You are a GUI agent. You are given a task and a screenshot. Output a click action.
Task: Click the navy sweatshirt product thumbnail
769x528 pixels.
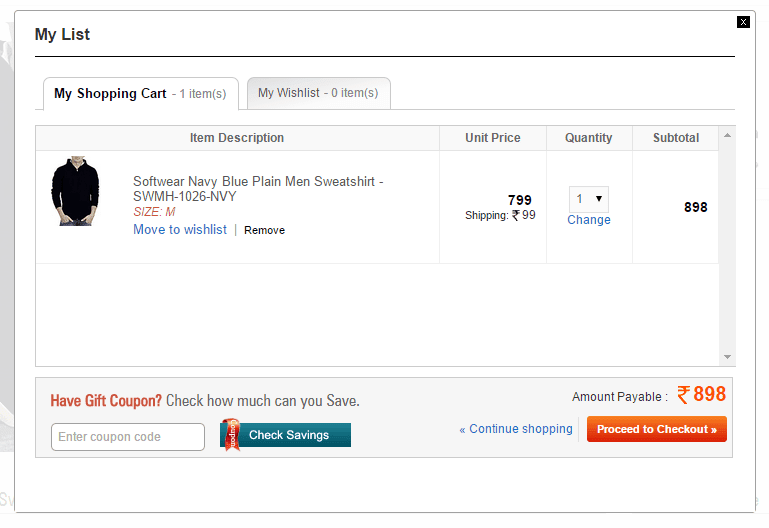75,192
